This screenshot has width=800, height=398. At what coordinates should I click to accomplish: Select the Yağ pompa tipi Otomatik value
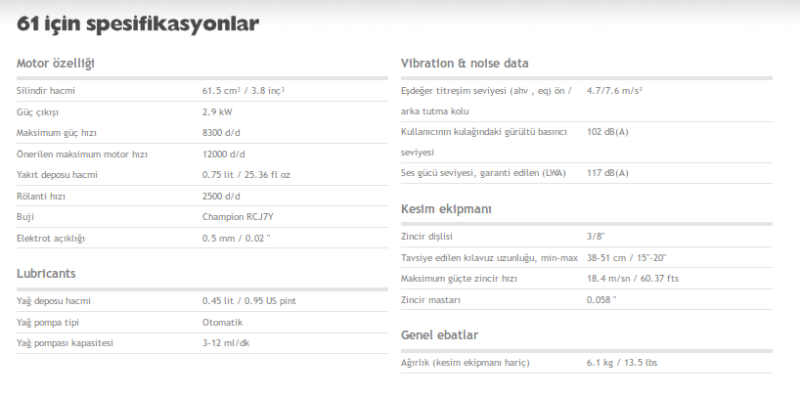222,322
